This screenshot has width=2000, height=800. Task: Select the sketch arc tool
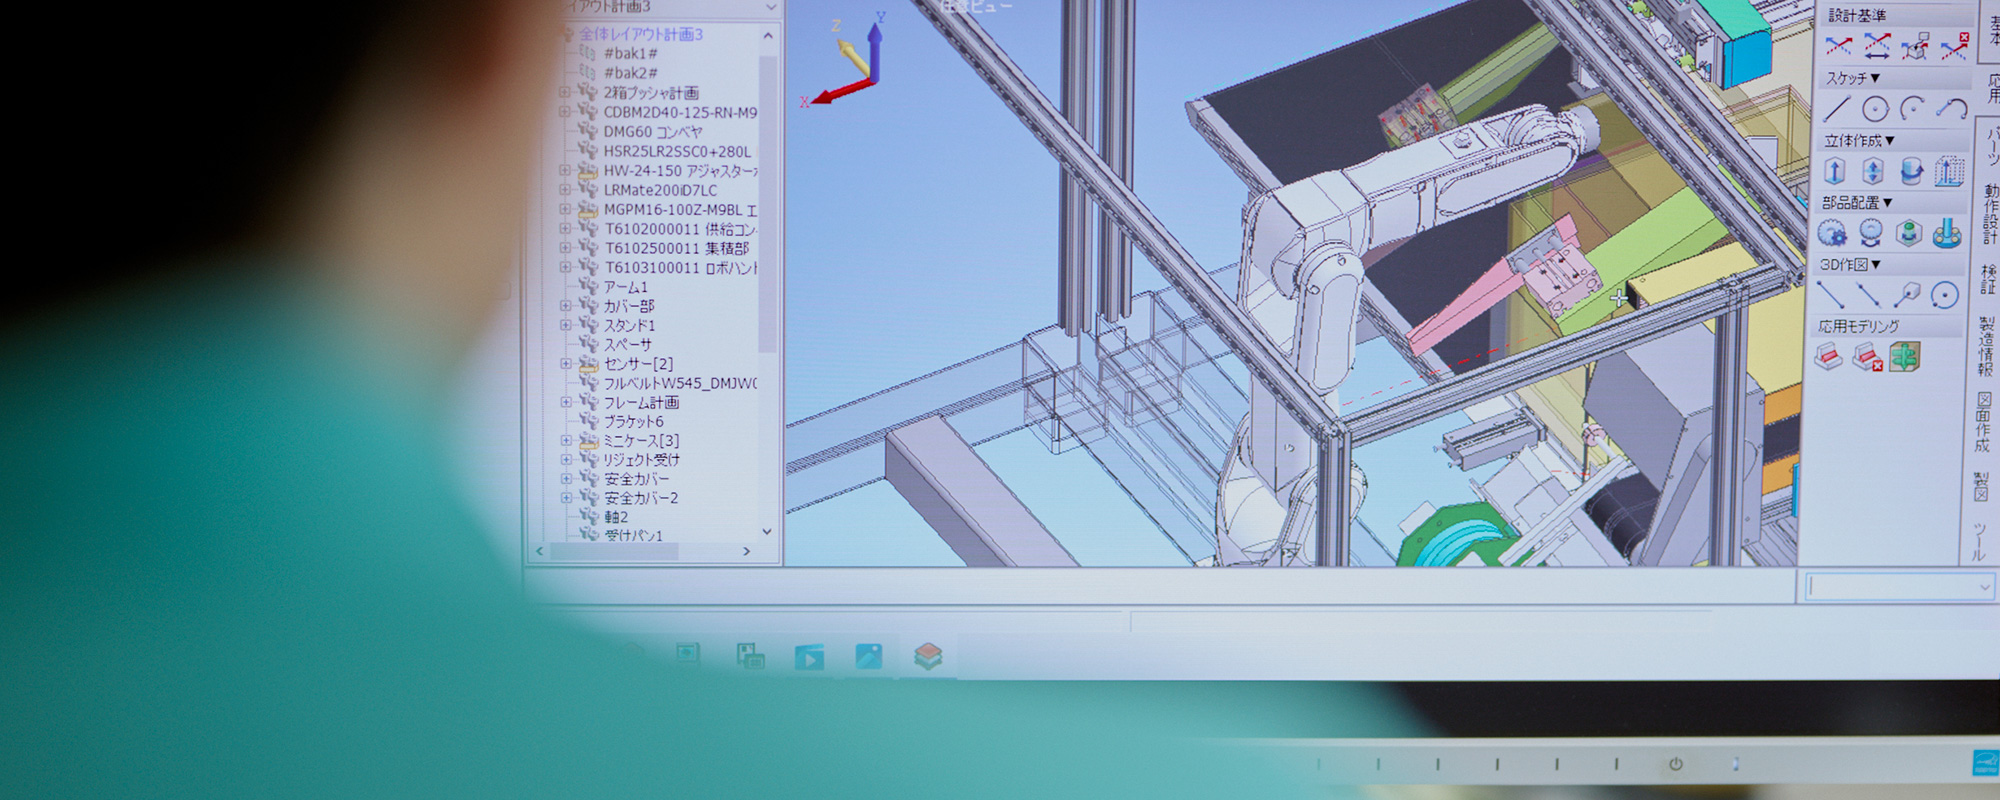1913,109
